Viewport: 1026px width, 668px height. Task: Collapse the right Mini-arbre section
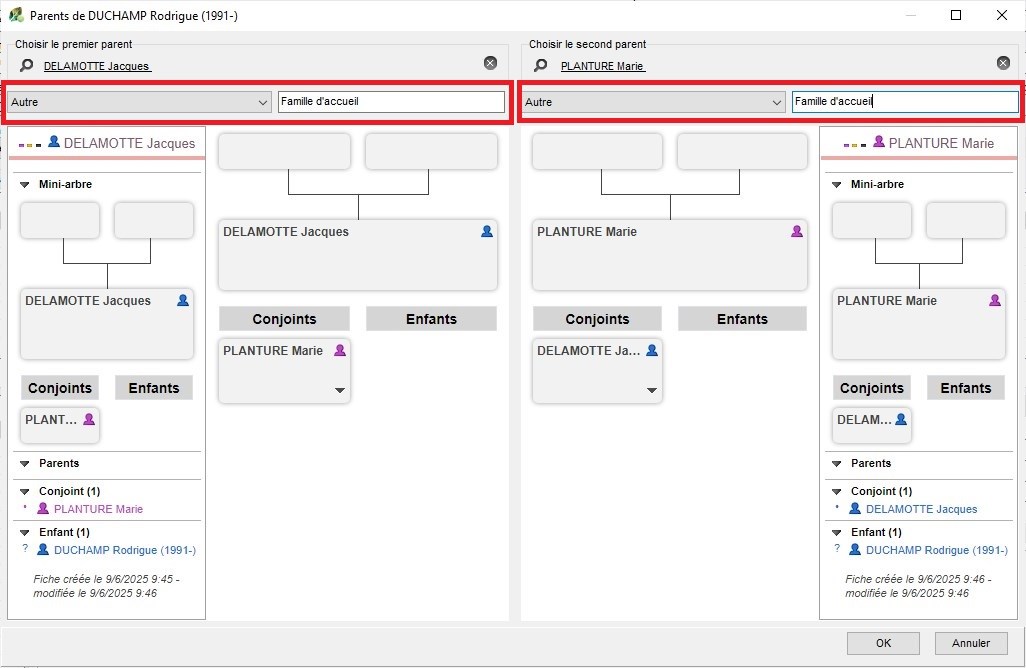click(x=836, y=185)
